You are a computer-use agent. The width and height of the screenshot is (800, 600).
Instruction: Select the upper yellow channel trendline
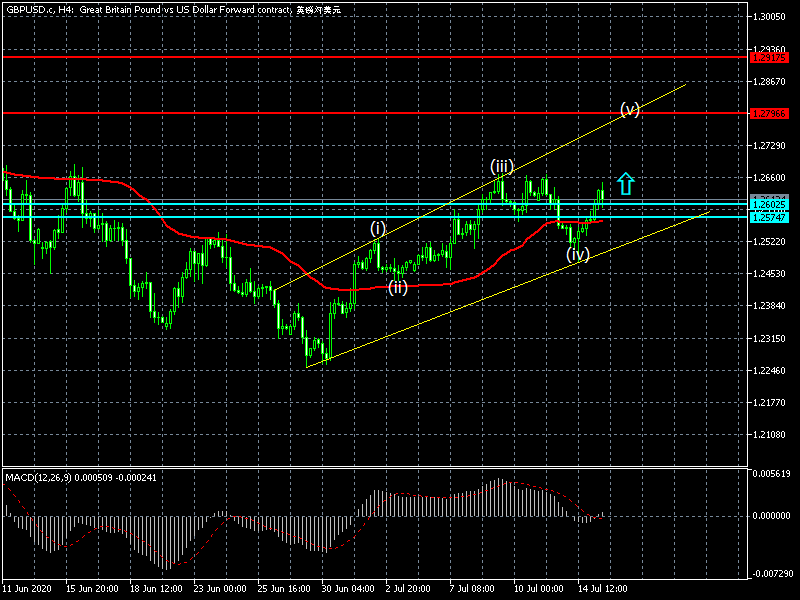(x=480, y=187)
